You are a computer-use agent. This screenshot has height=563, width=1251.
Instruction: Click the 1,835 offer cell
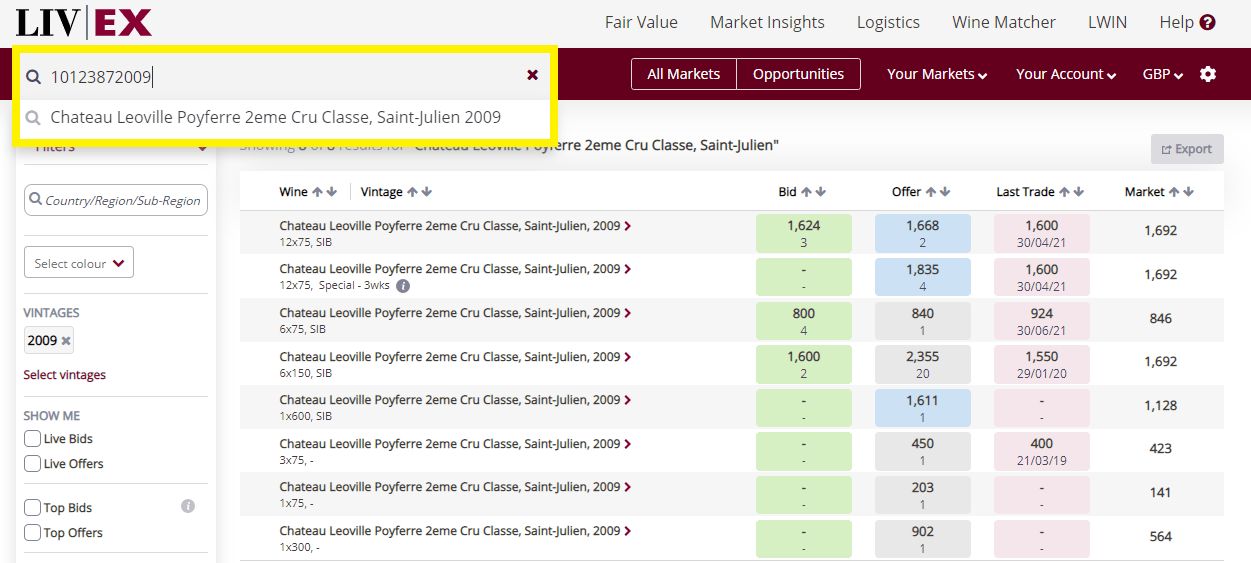point(923,277)
